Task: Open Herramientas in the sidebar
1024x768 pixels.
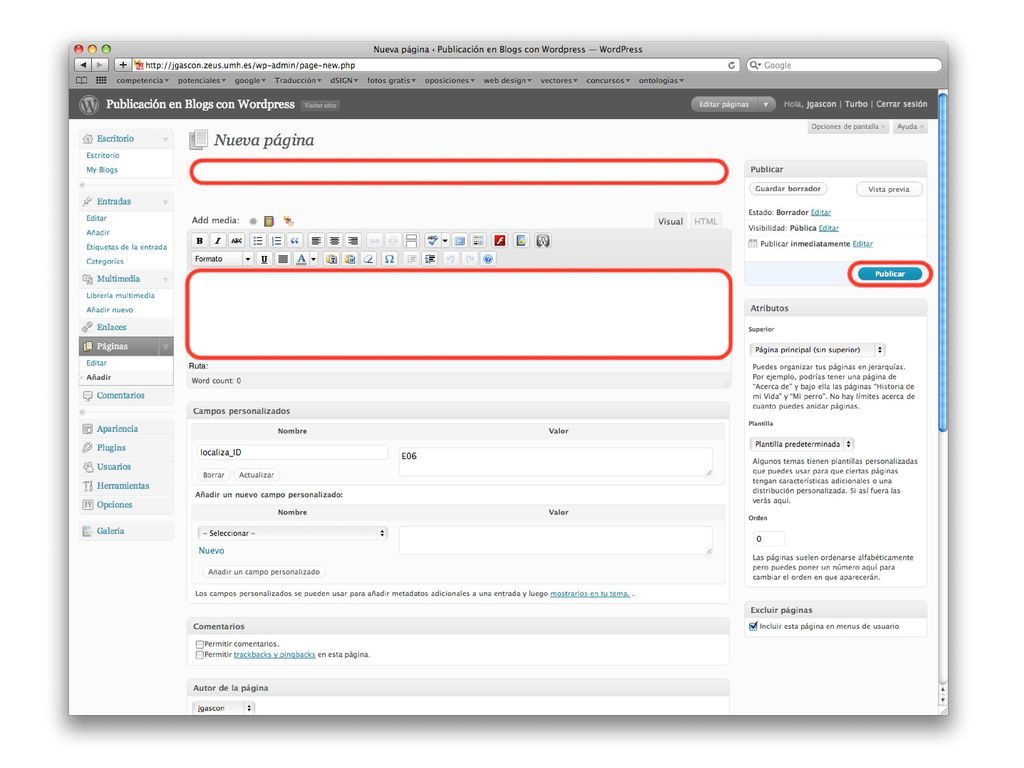Action: (123, 486)
